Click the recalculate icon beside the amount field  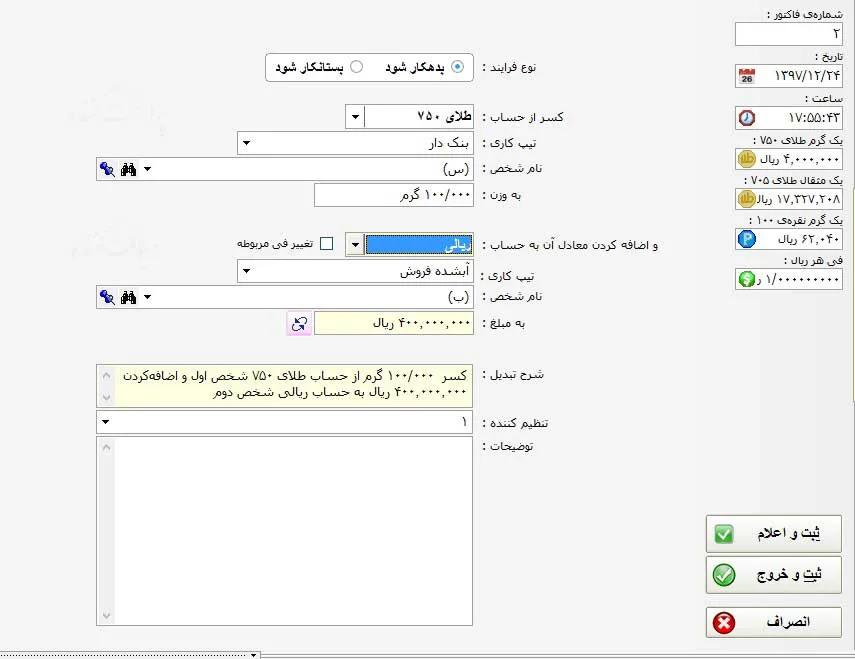click(299, 324)
